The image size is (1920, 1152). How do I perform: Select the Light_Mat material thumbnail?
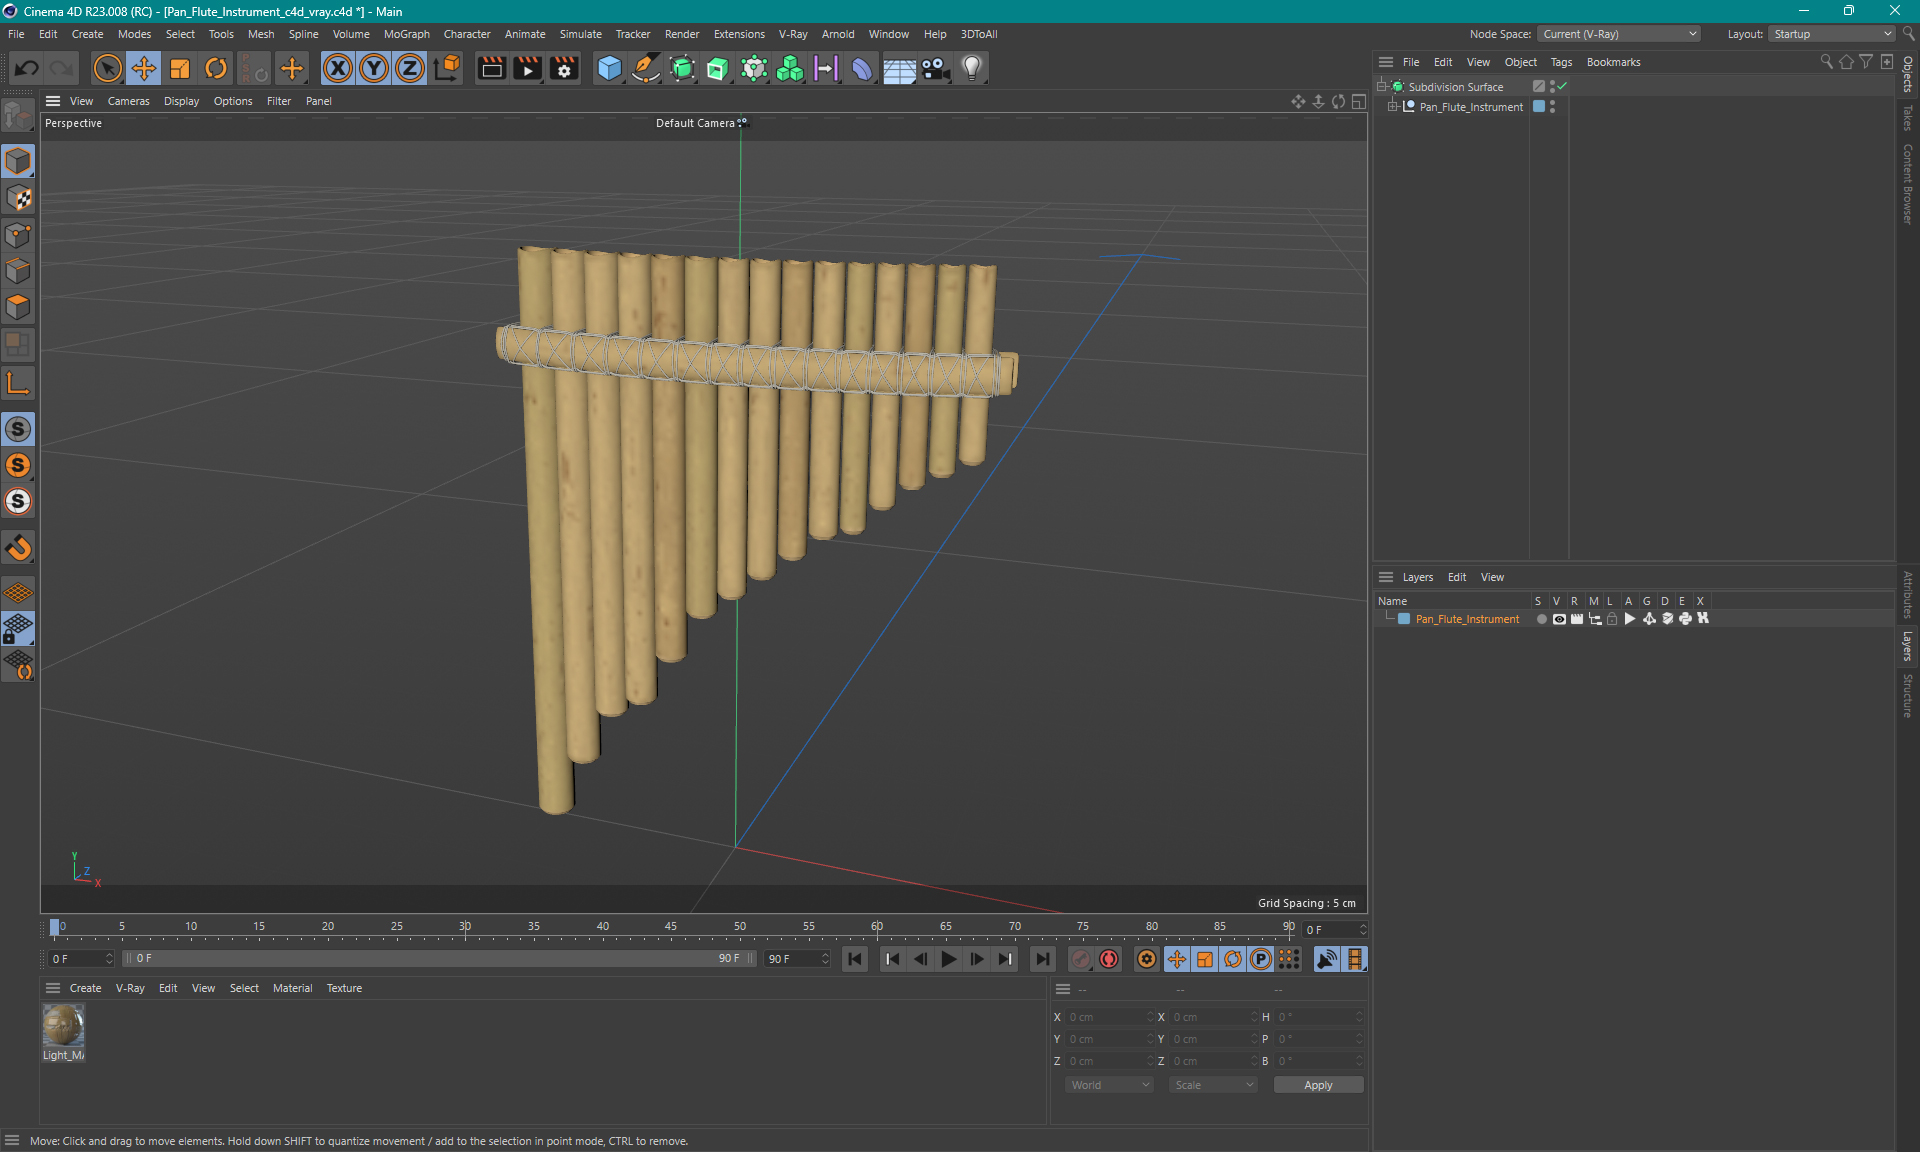pos(63,1026)
